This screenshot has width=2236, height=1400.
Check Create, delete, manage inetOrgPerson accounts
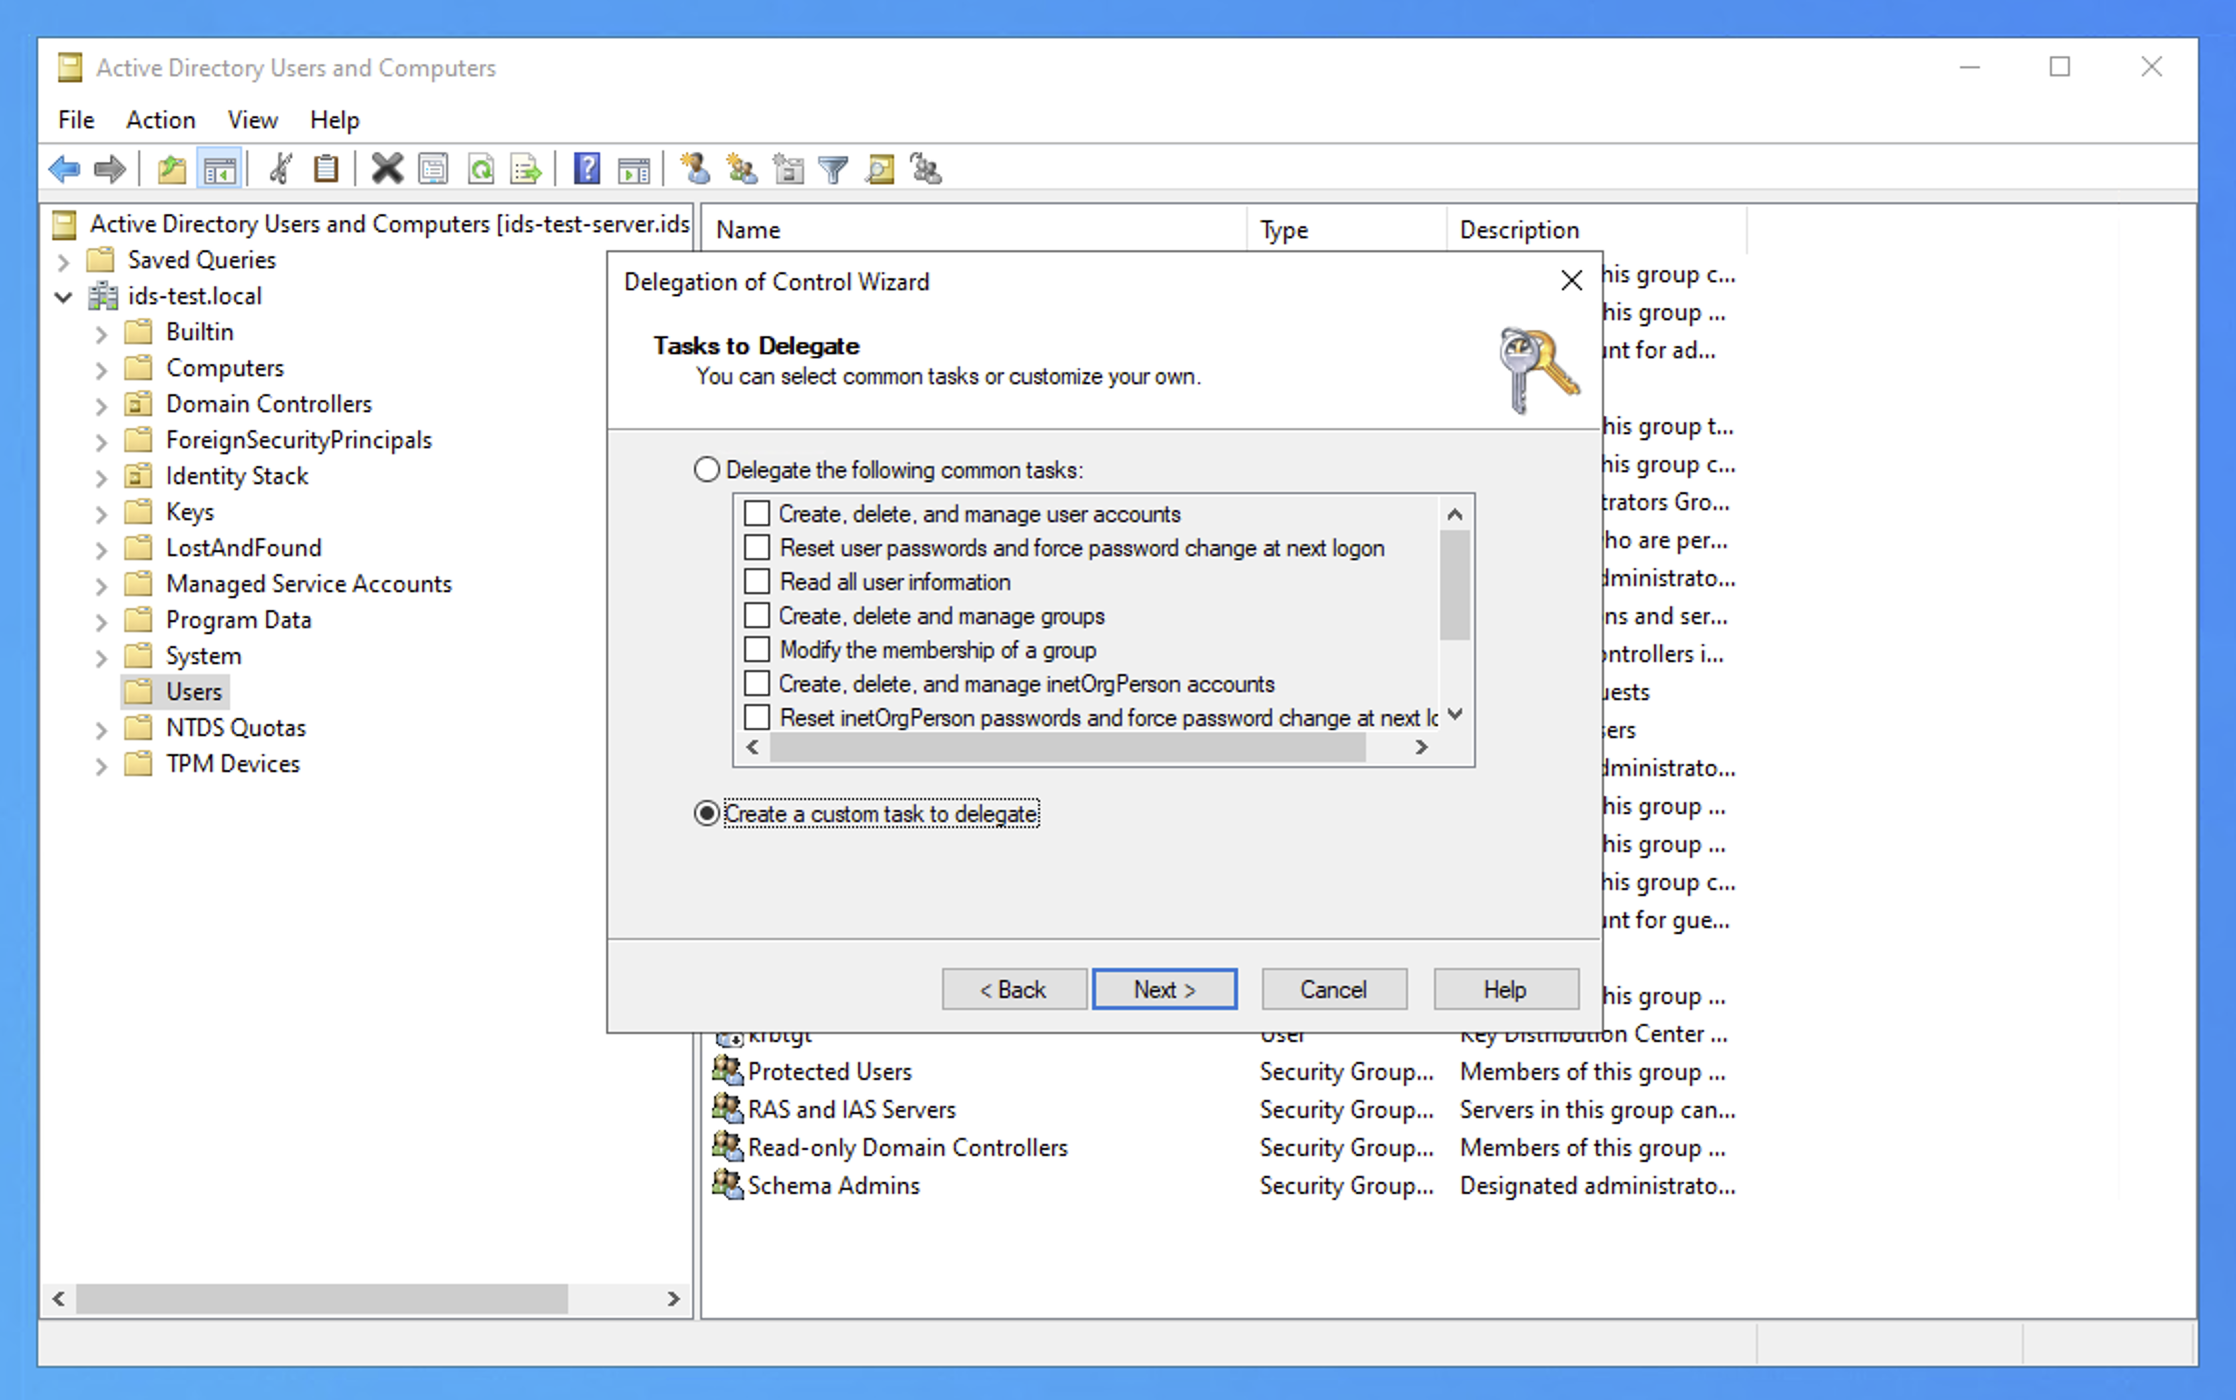[x=757, y=683]
